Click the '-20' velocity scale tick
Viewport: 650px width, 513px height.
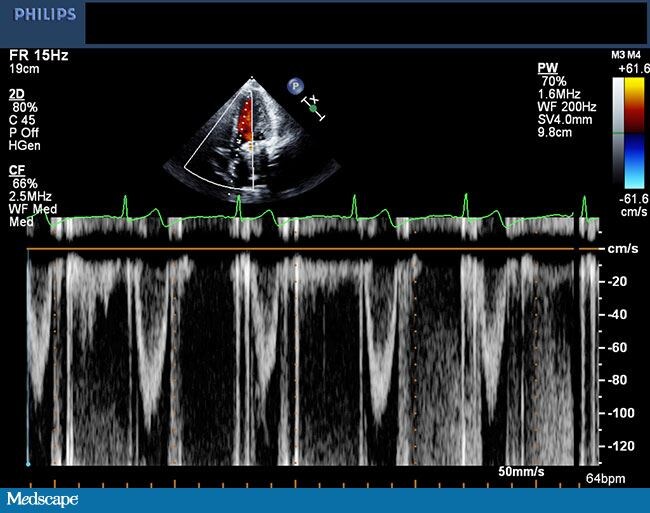tap(617, 281)
